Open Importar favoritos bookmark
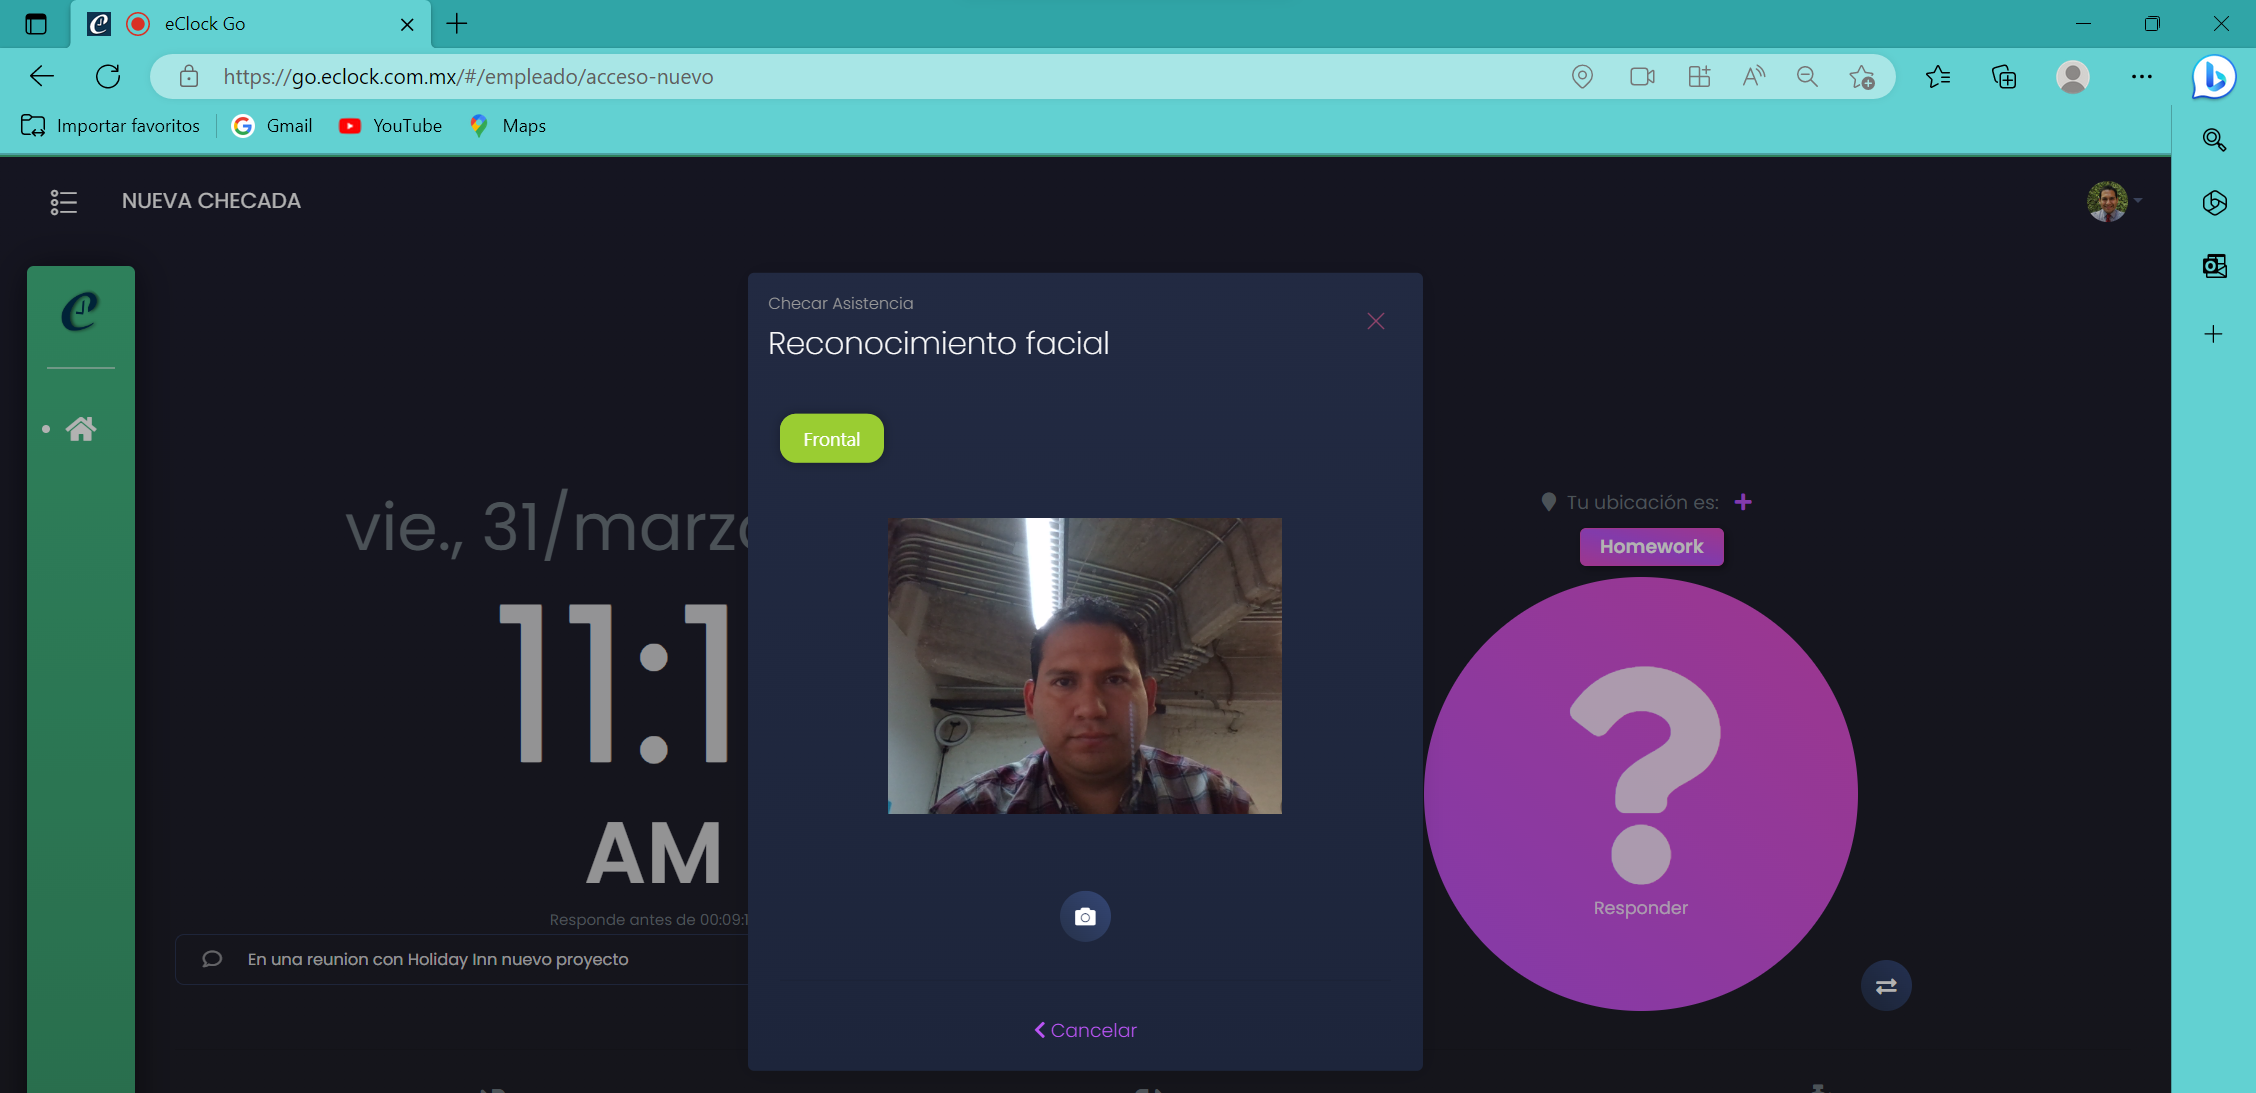2256x1093 pixels. [110, 126]
